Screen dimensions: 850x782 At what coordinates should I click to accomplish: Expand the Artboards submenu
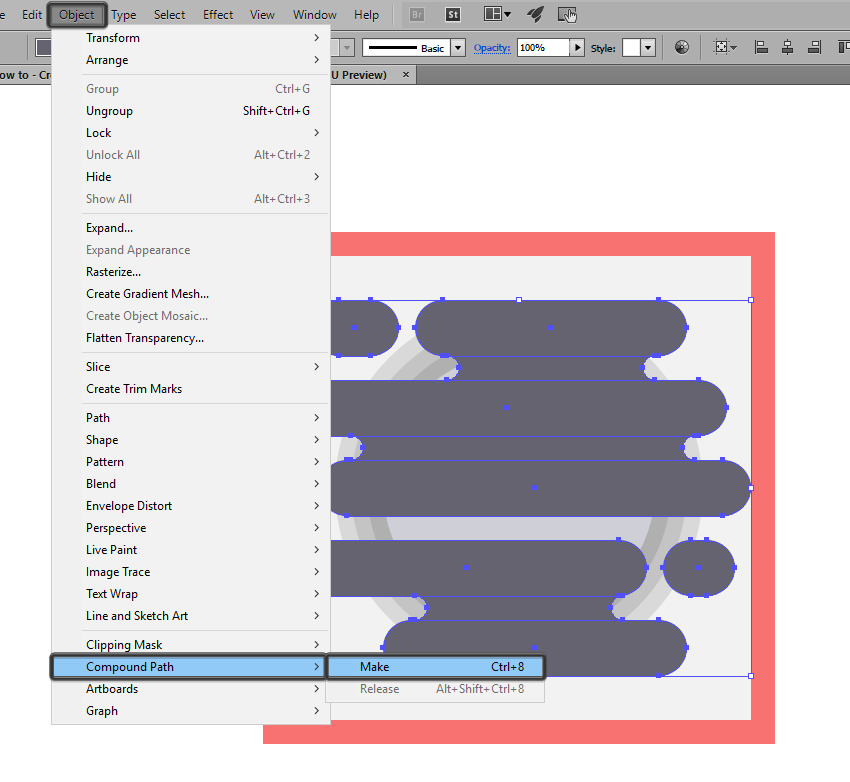(x=191, y=689)
